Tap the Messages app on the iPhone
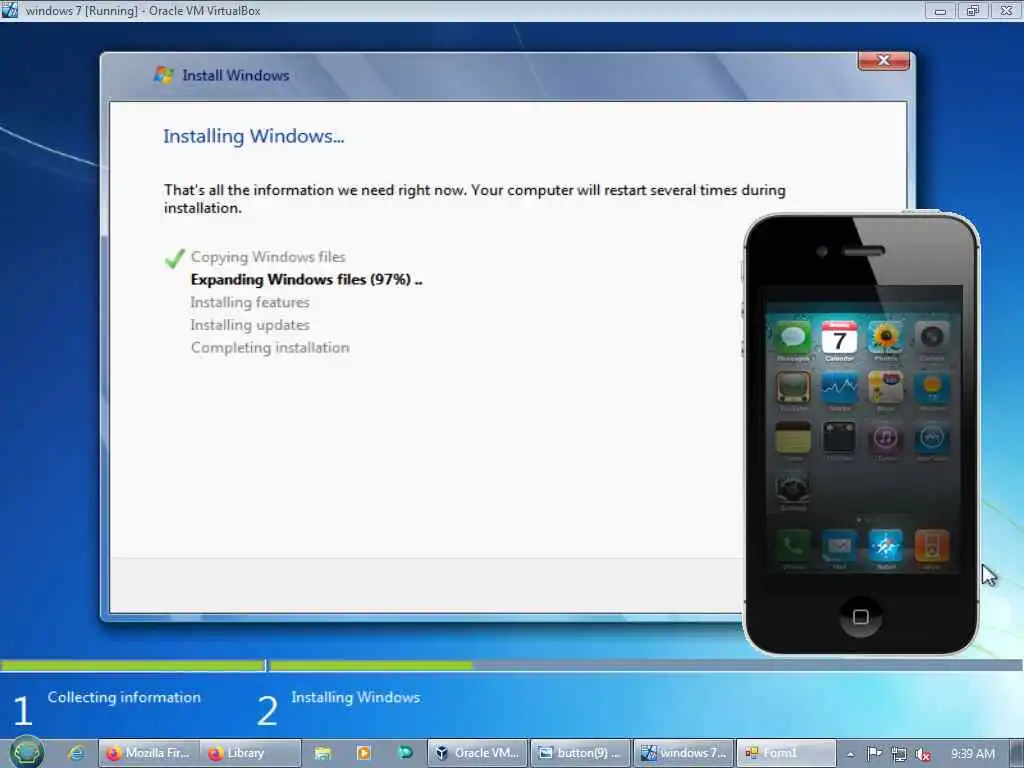Viewport: 1024px width, 768px height. (x=793, y=338)
